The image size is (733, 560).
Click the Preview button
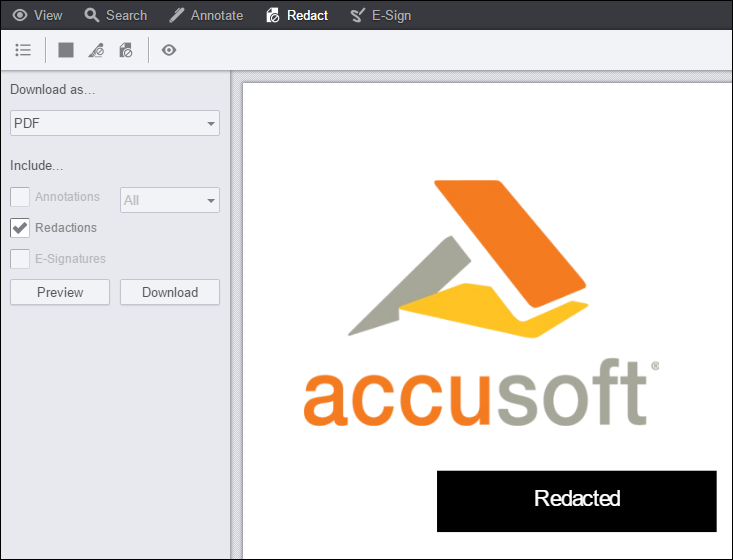(x=60, y=292)
